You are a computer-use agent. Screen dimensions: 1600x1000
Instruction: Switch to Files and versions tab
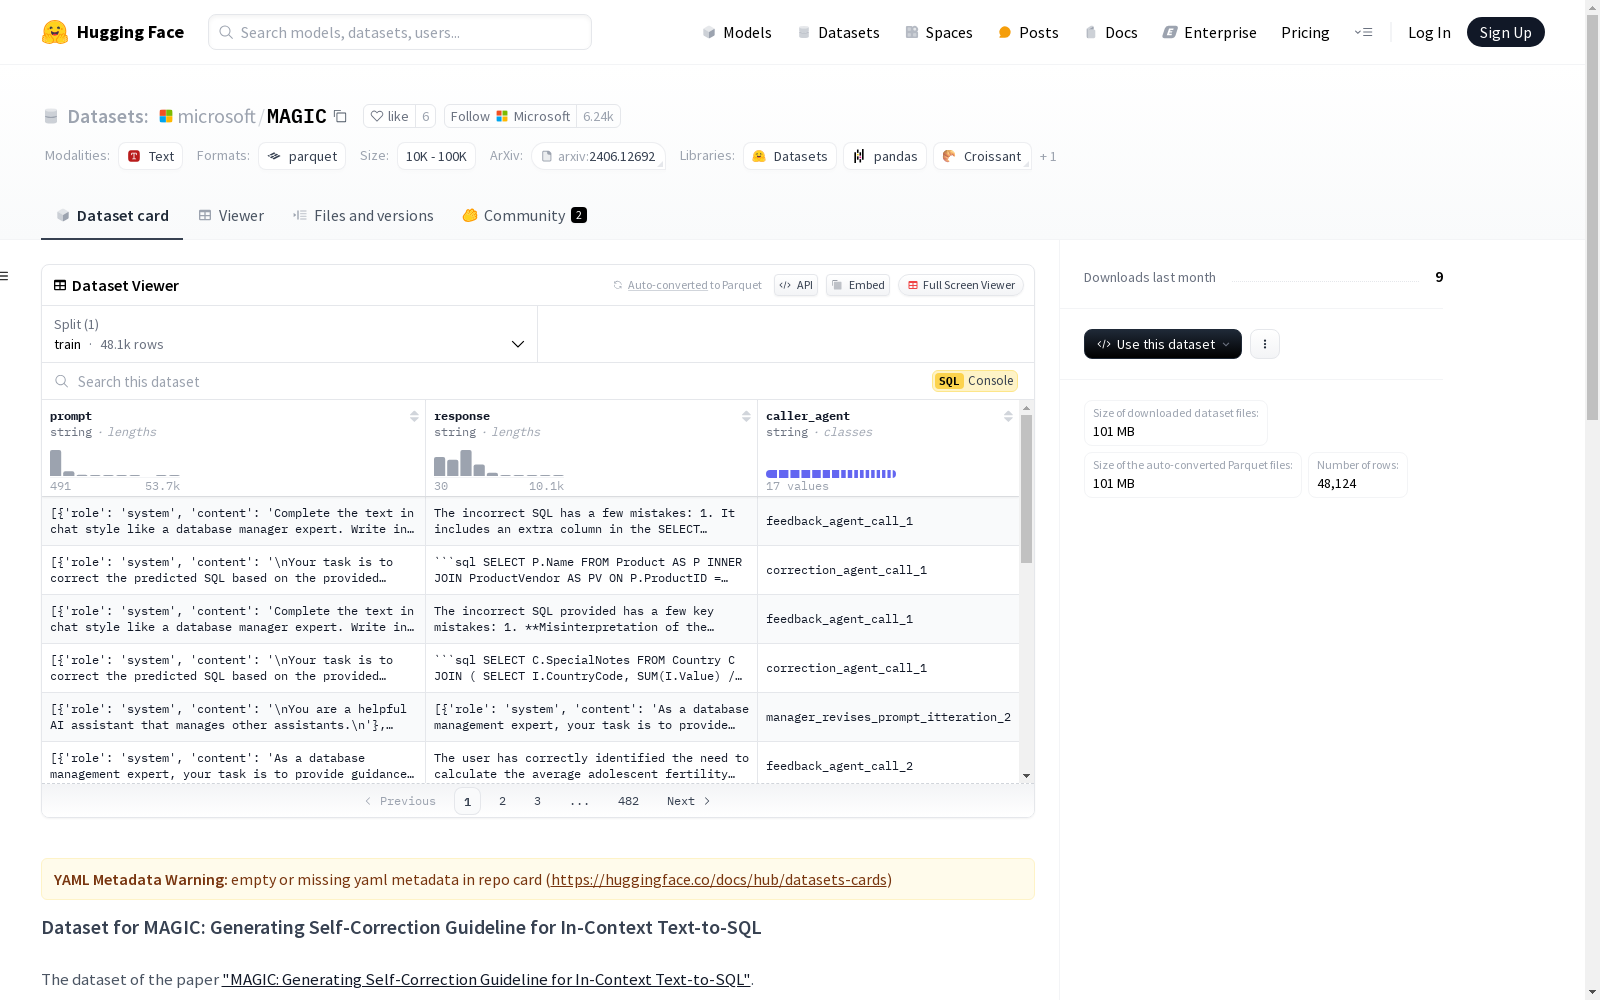click(x=363, y=216)
